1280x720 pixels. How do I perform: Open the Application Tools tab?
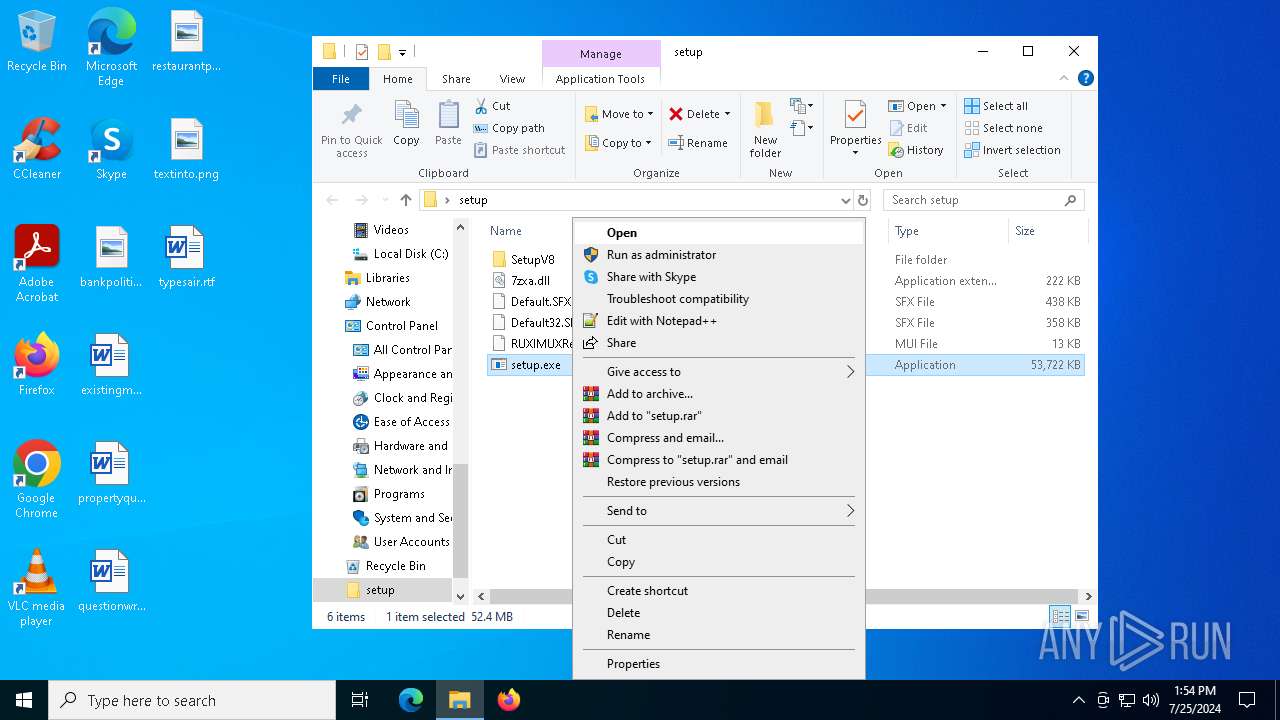click(600, 79)
